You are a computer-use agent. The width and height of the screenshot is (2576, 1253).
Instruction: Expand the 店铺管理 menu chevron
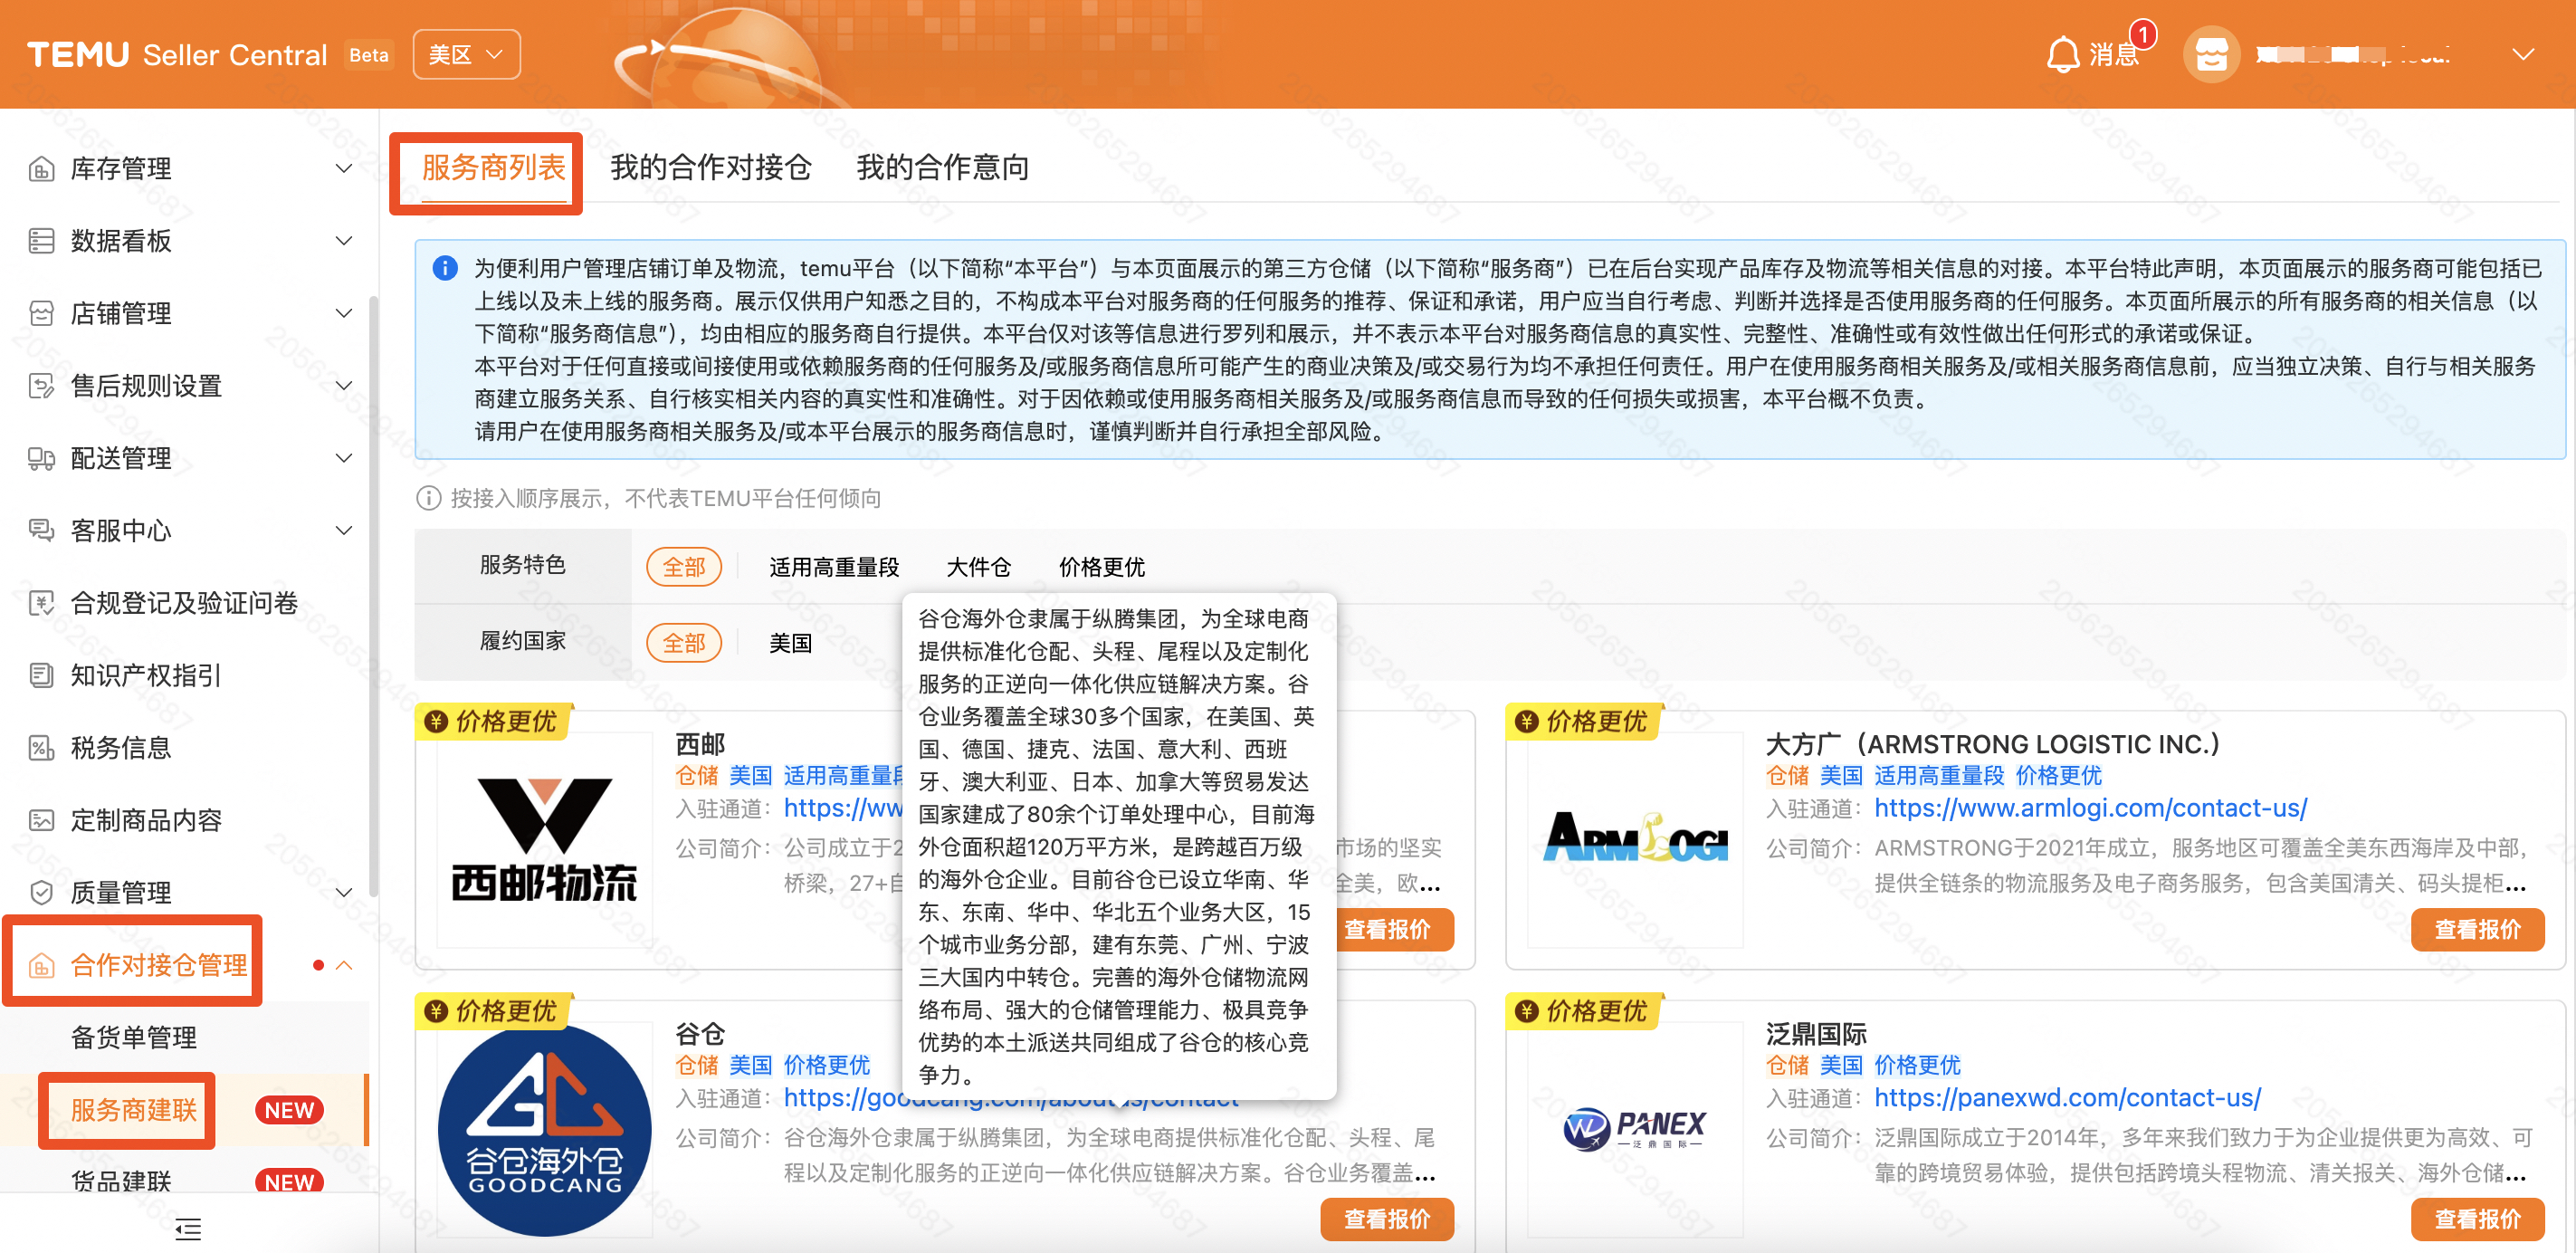tap(344, 314)
